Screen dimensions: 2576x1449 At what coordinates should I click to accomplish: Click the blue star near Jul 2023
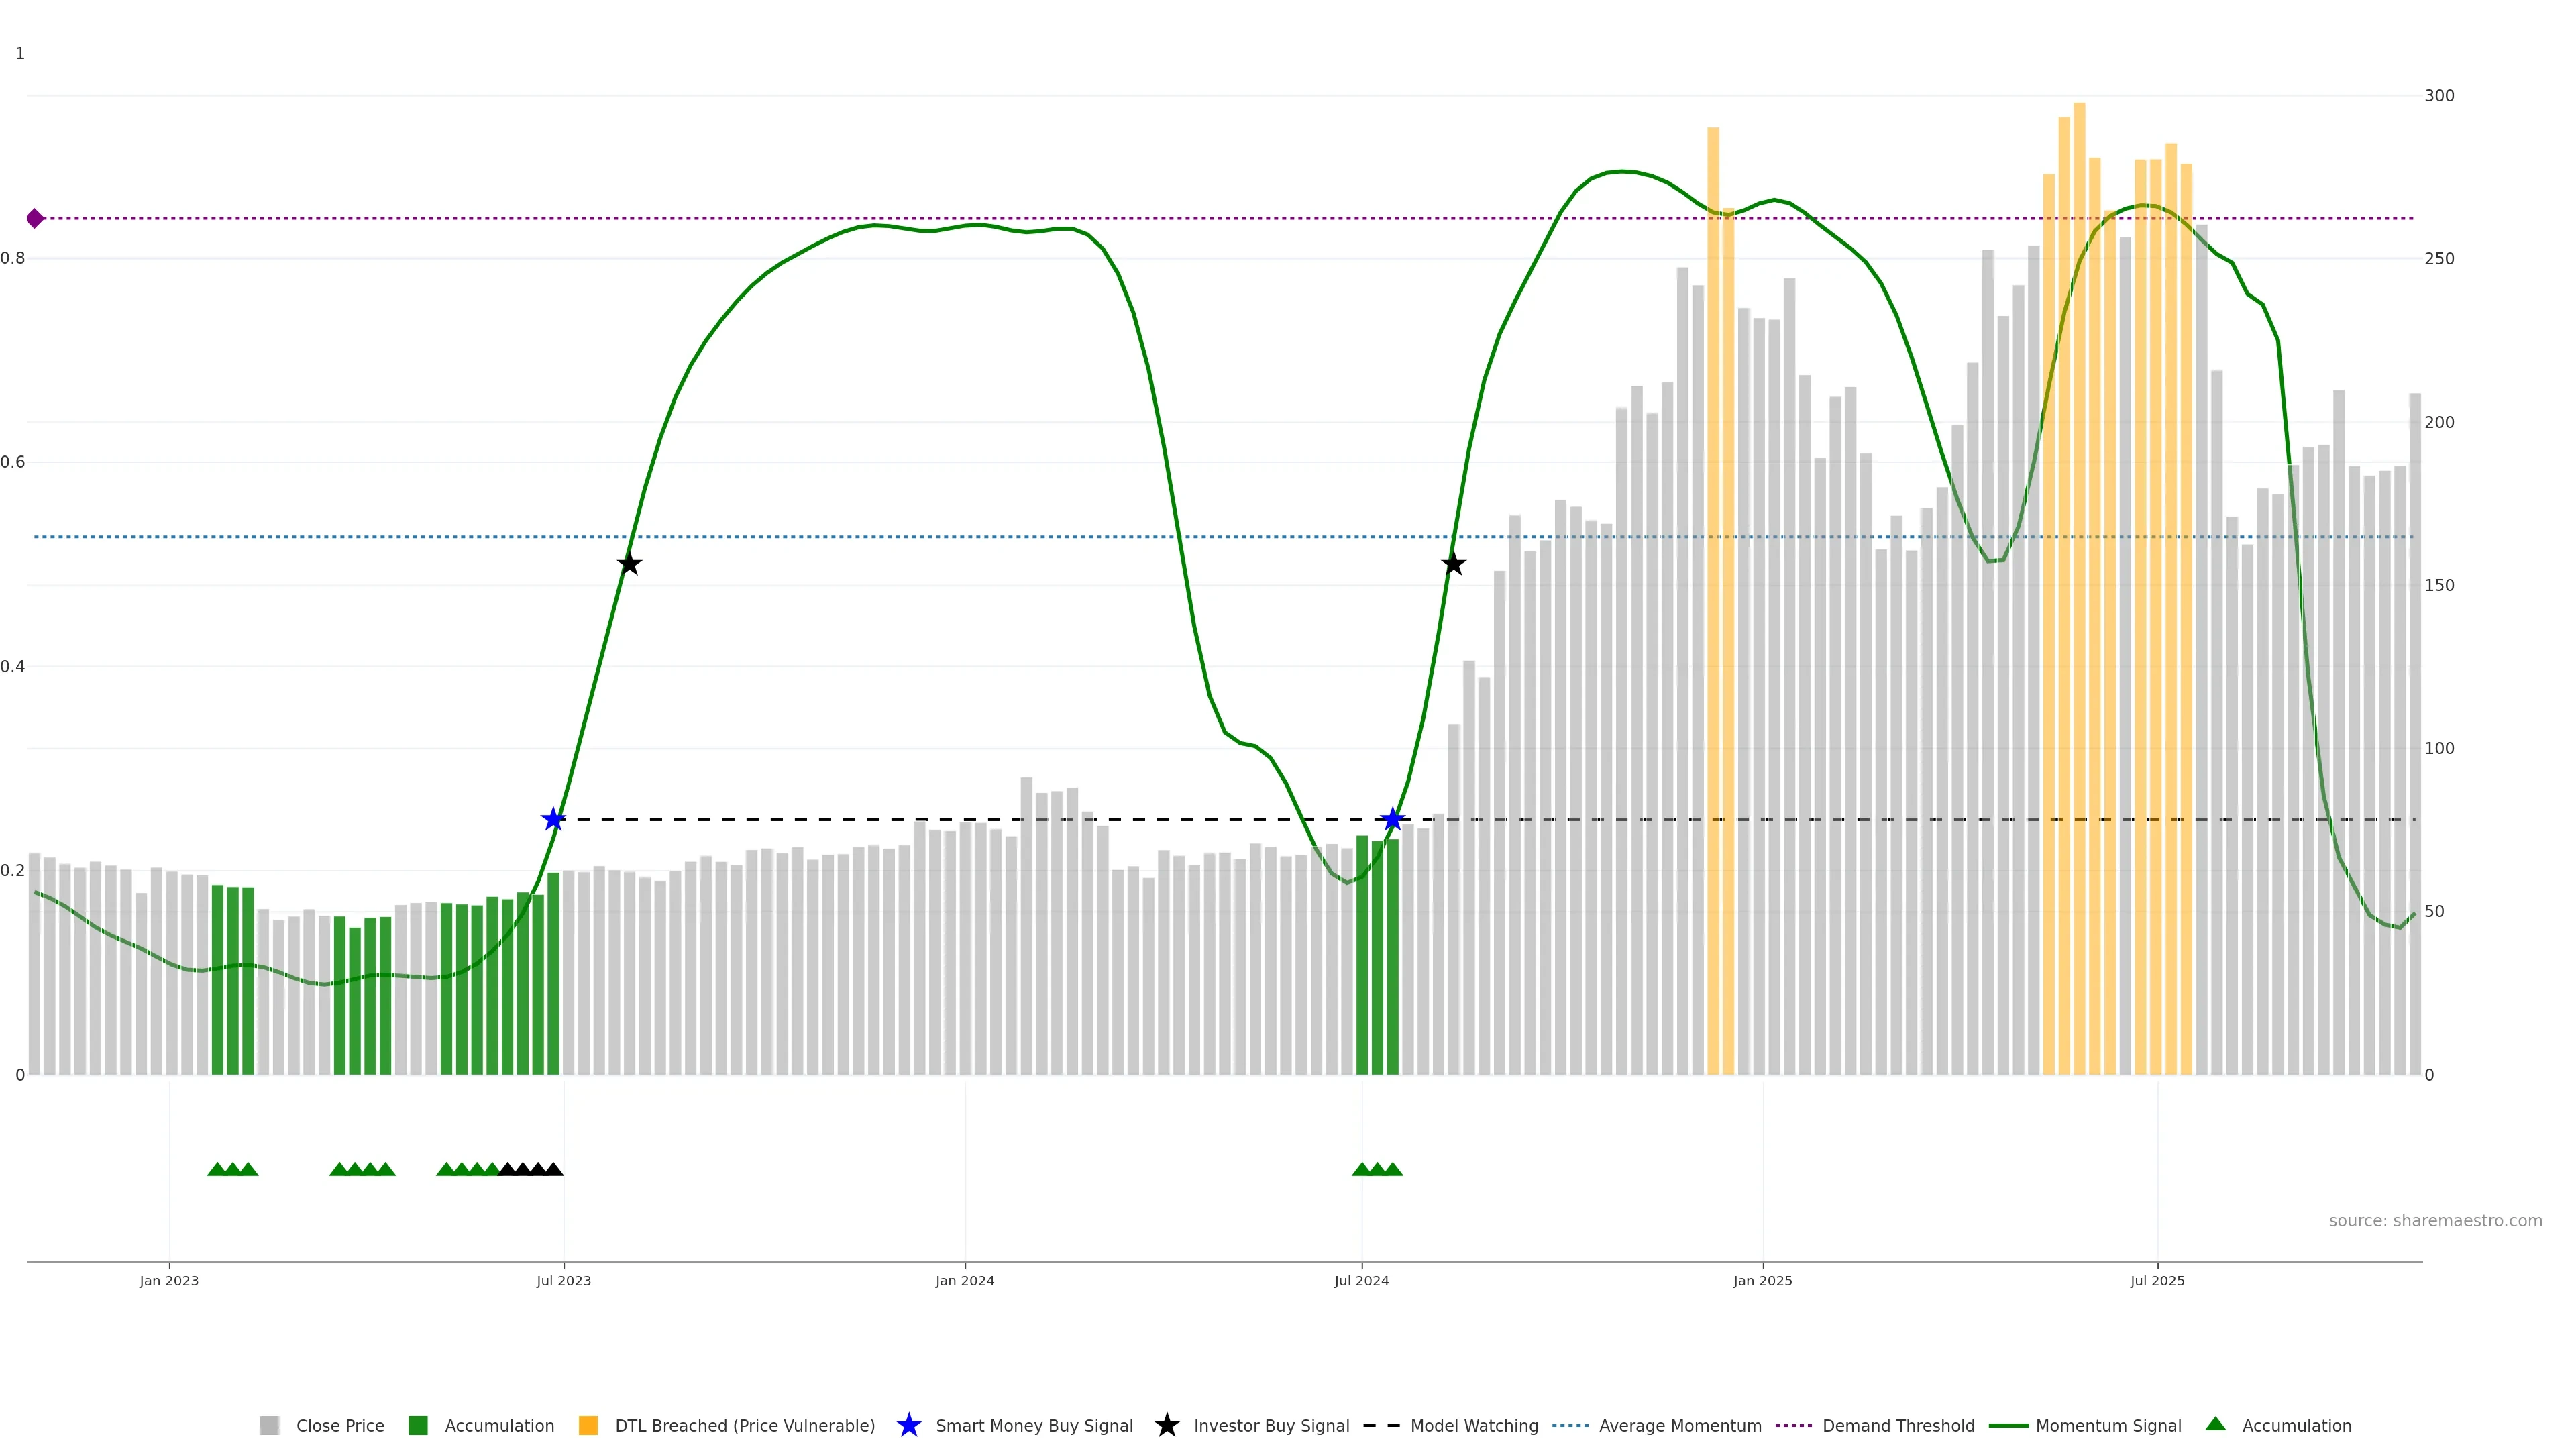(x=553, y=820)
